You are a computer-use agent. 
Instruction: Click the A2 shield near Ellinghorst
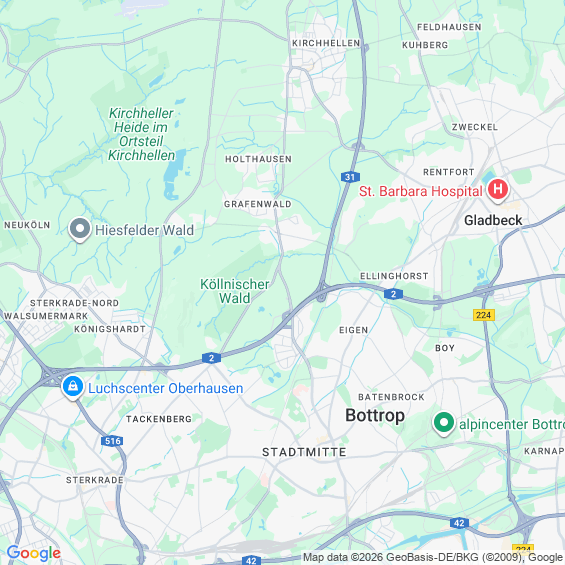tap(393, 294)
